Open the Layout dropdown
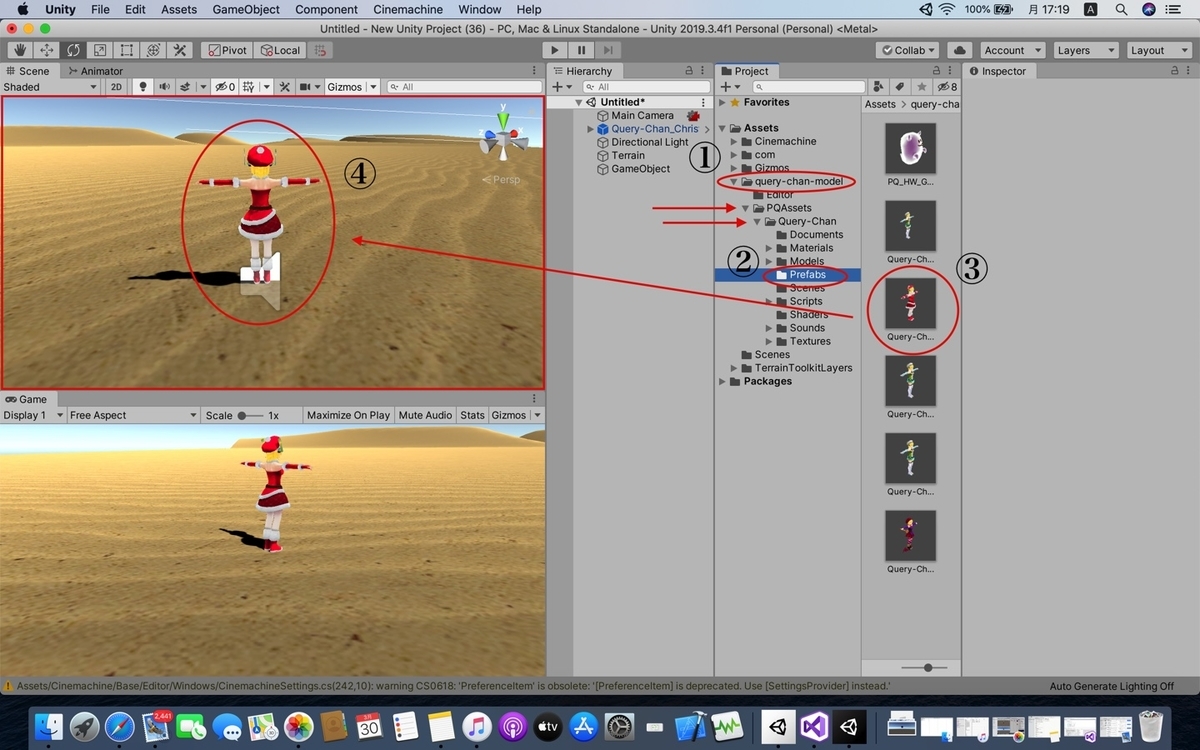Viewport: 1200px width, 750px height. click(1158, 50)
